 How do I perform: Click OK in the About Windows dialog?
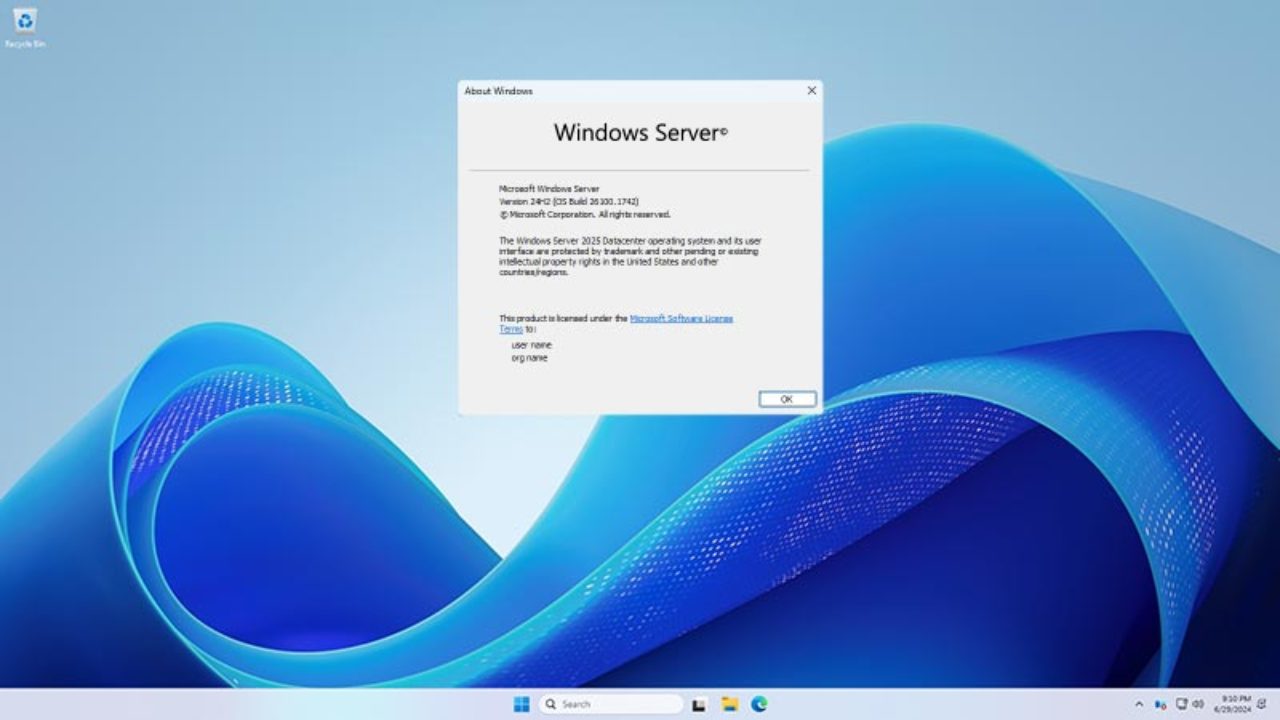[x=786, y=397]
